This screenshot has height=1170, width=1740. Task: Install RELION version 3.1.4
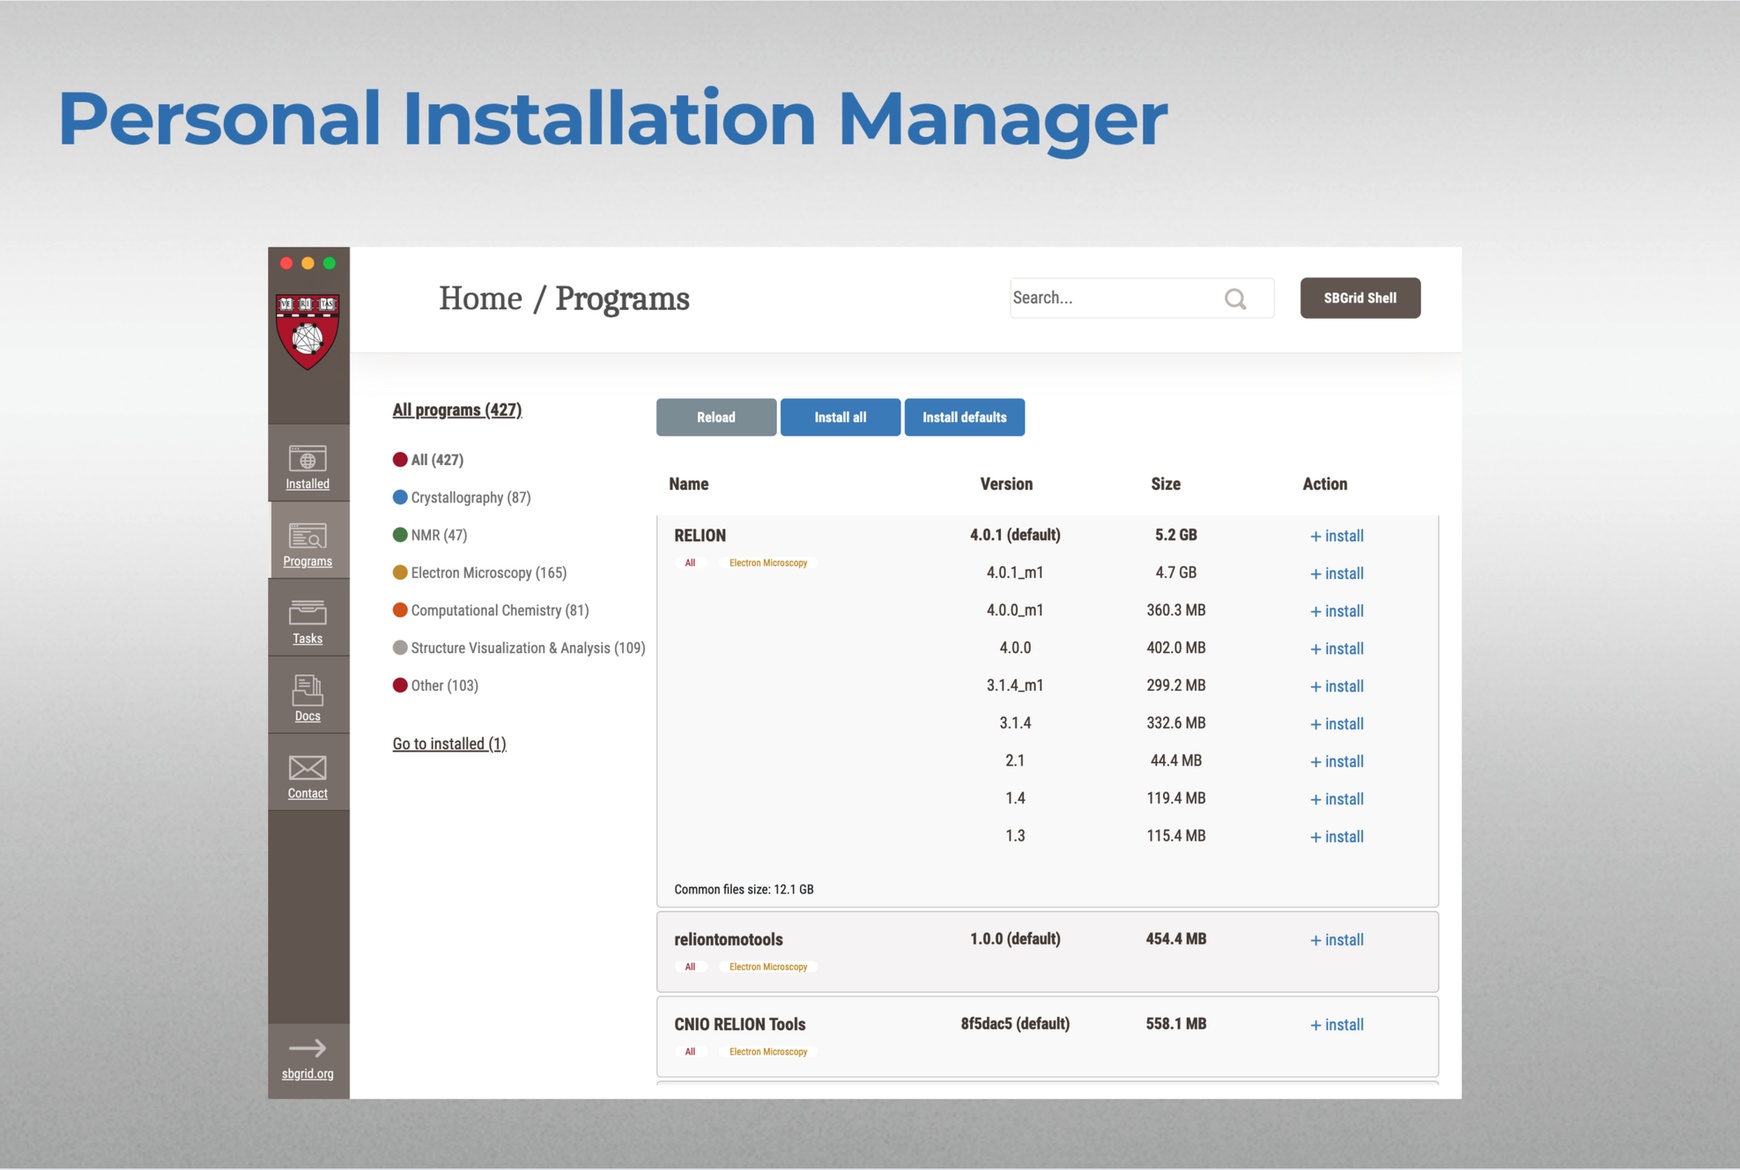coord(1336,724)
